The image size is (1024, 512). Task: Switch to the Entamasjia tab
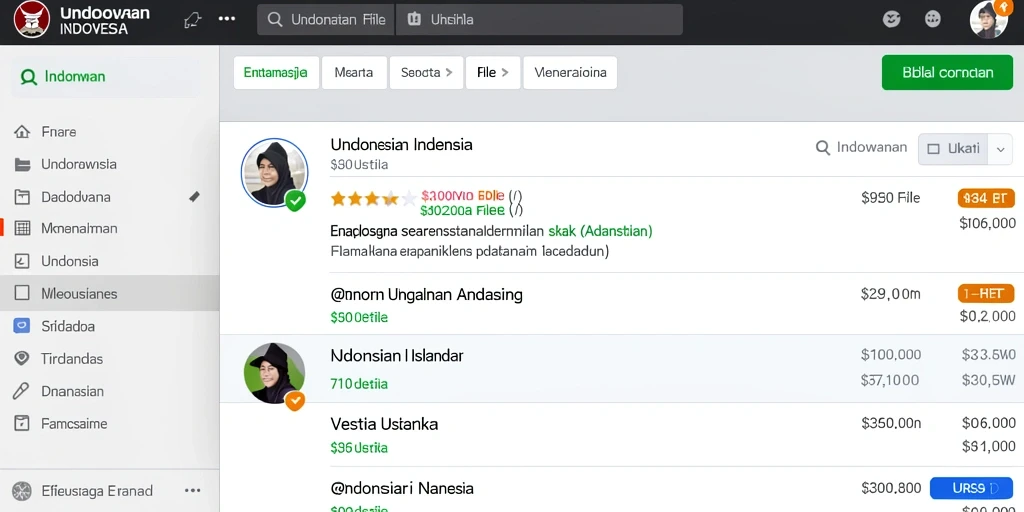pyautogui.click(x=276, y=72)
